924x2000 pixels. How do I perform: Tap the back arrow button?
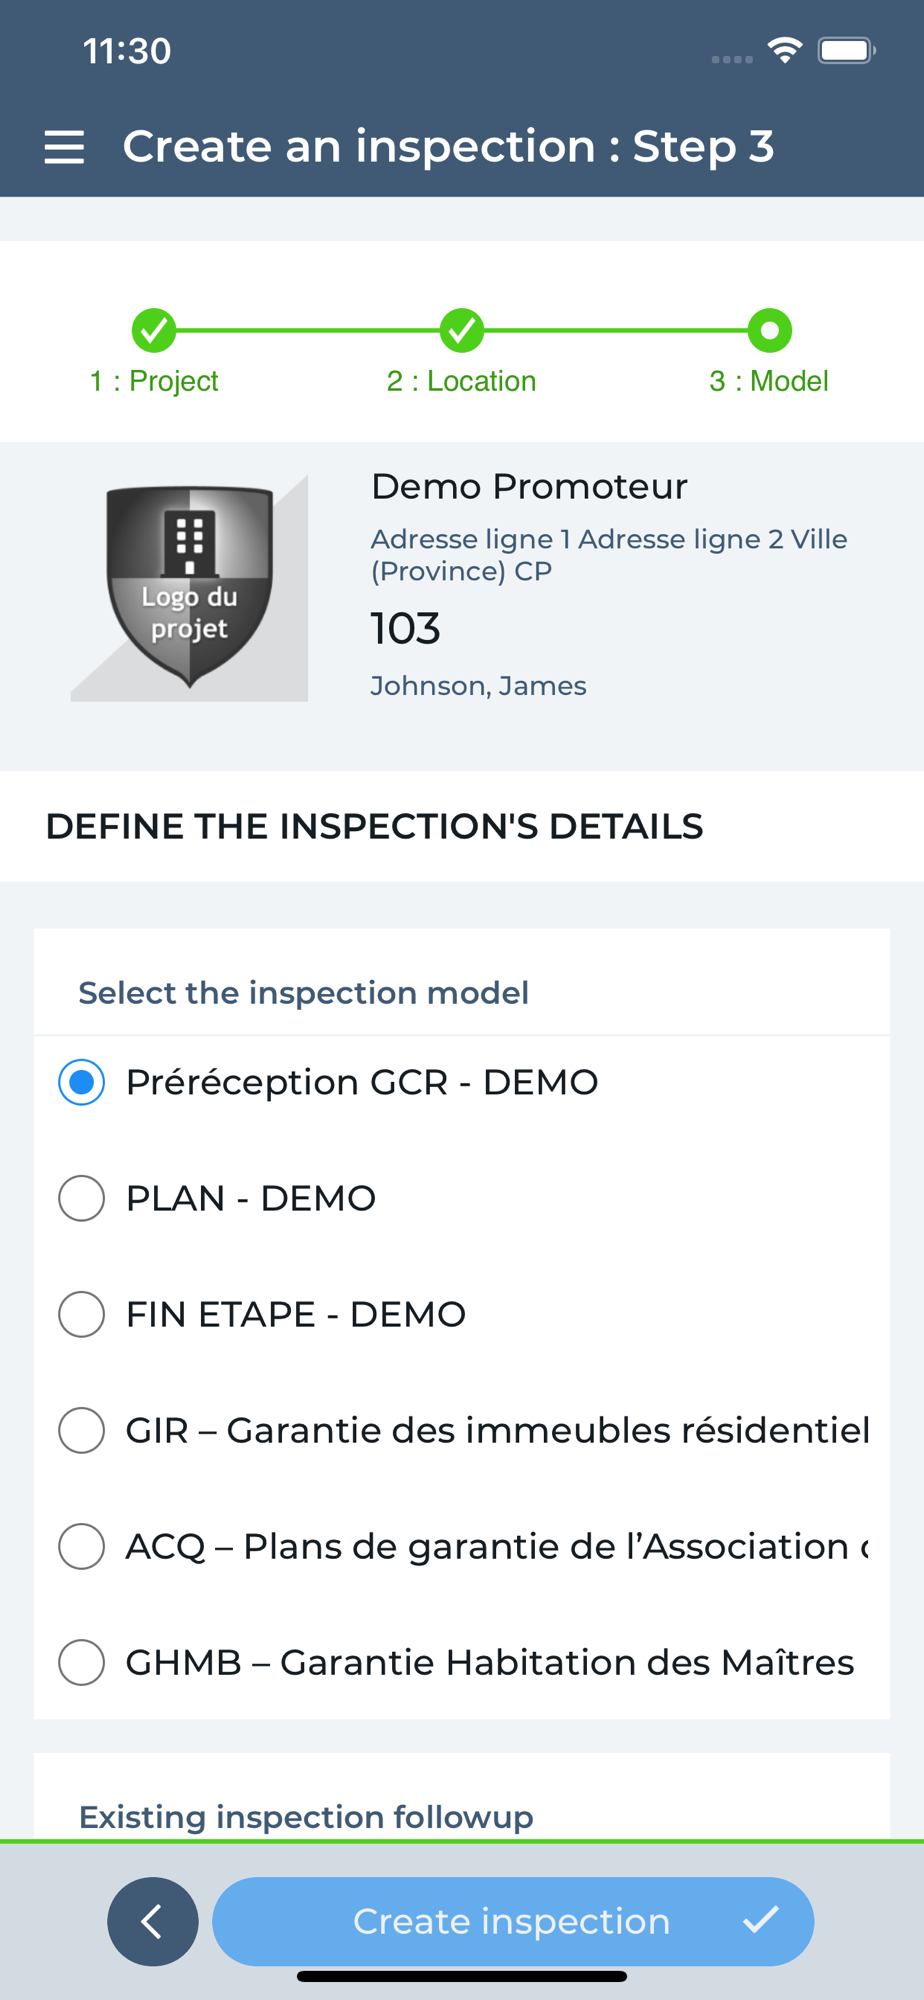coord(152,1921)
